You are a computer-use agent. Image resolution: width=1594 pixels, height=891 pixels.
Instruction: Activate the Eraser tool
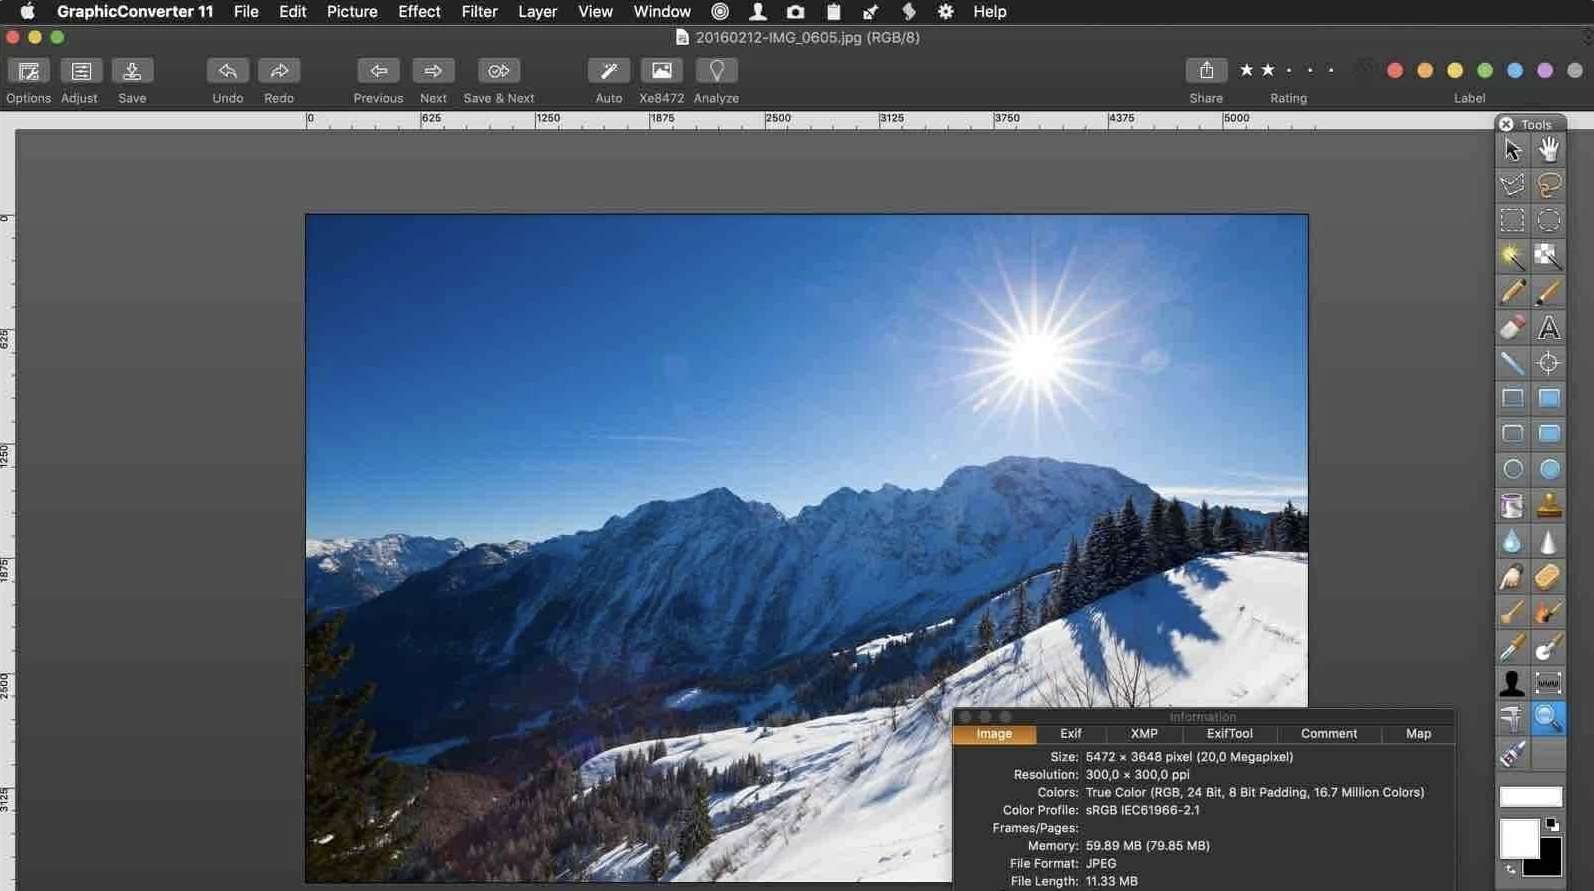(x=1512, y=327)
